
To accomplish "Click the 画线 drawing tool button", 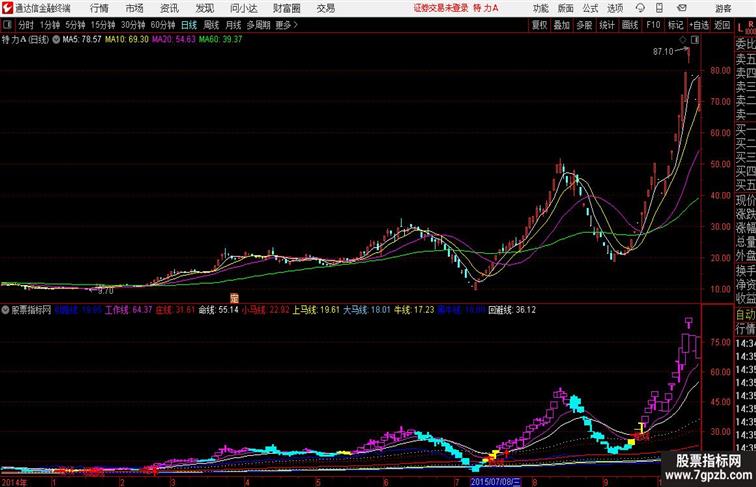I will 630,25.
